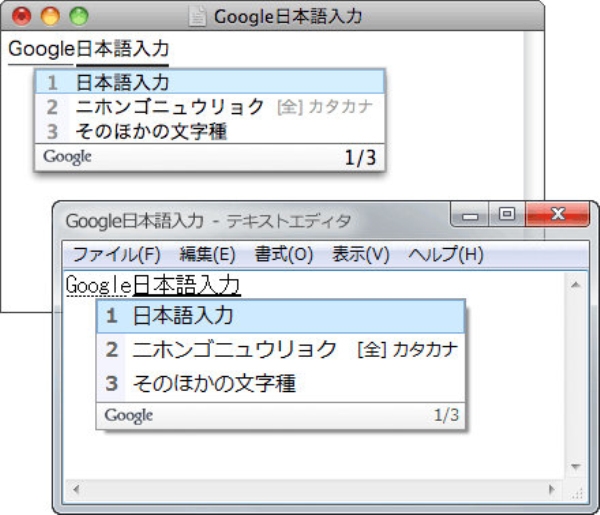Open the ファイル(F) menu

pyautogui.click(x=115, y=254)
